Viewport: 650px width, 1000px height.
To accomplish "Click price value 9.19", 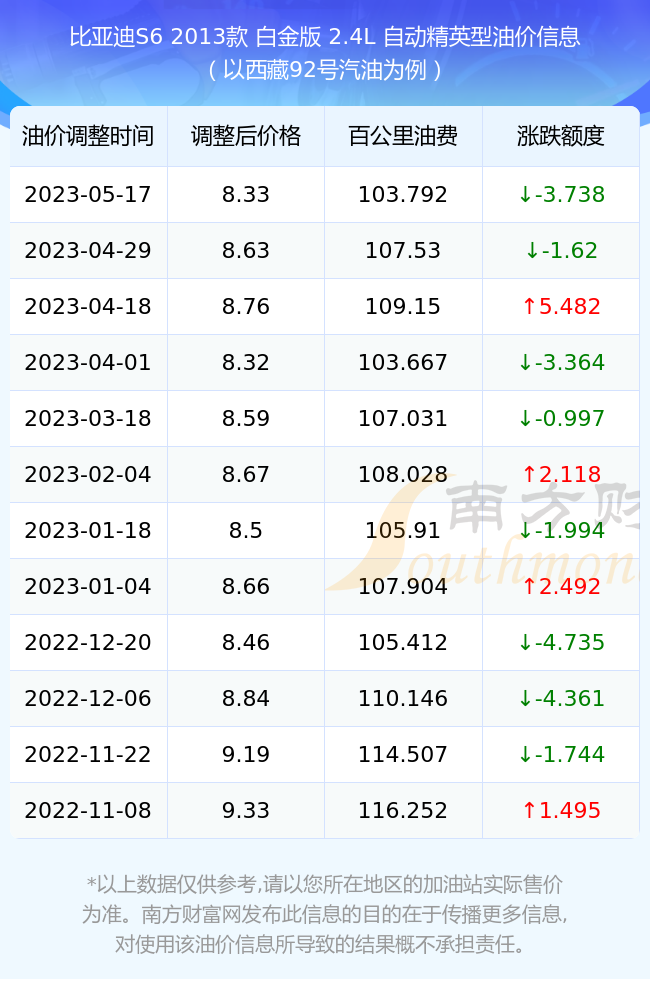I will point(246,755).
